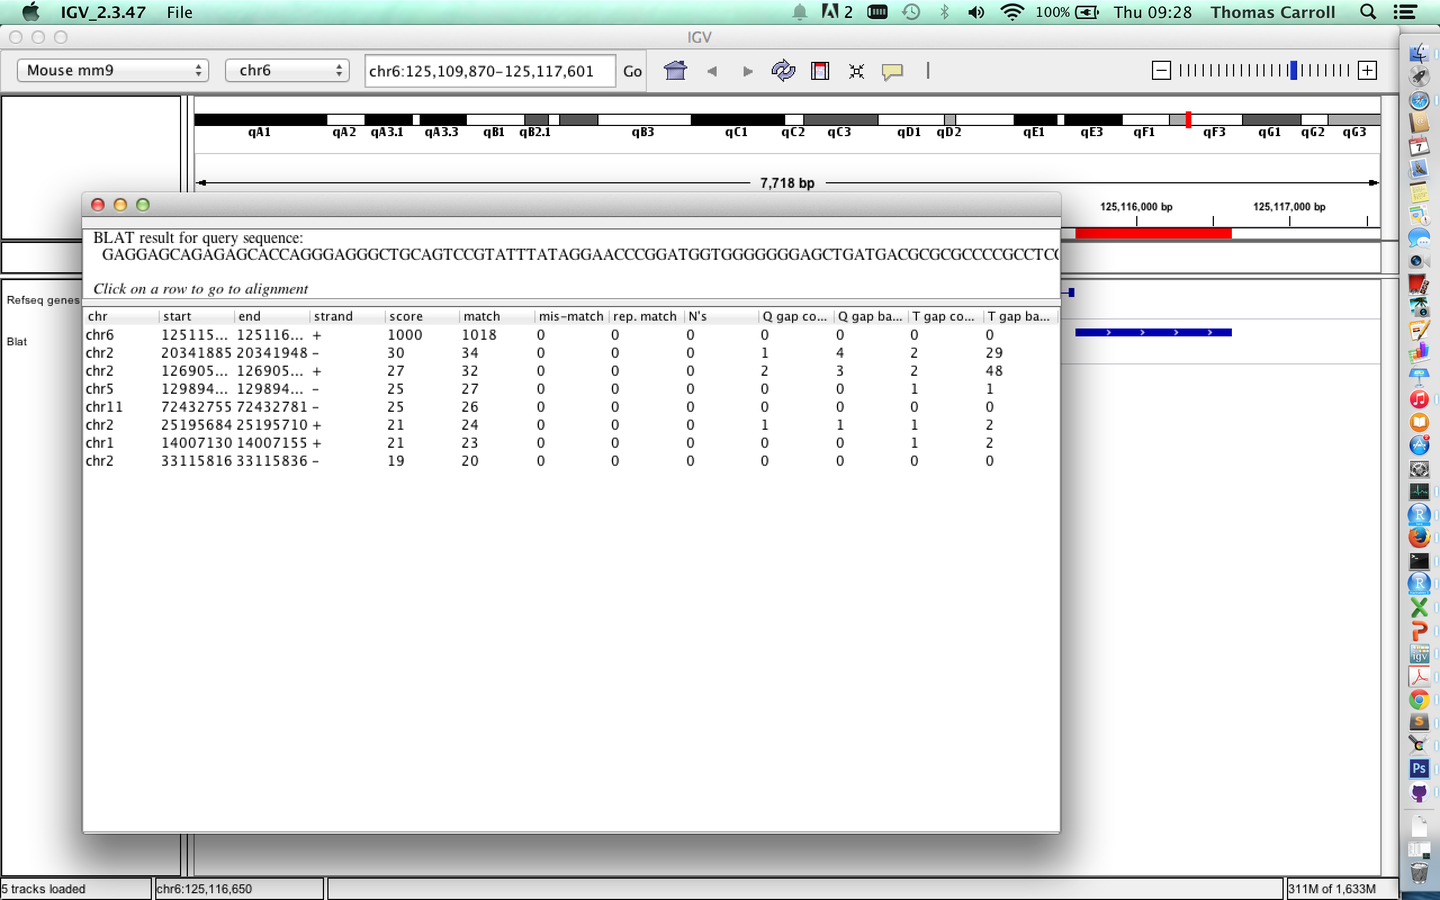The height and width of the screenshot is (900, 1440).
Task: Open the Mouse mm9 genome dropdown
Action: click(x=113, y=70)
